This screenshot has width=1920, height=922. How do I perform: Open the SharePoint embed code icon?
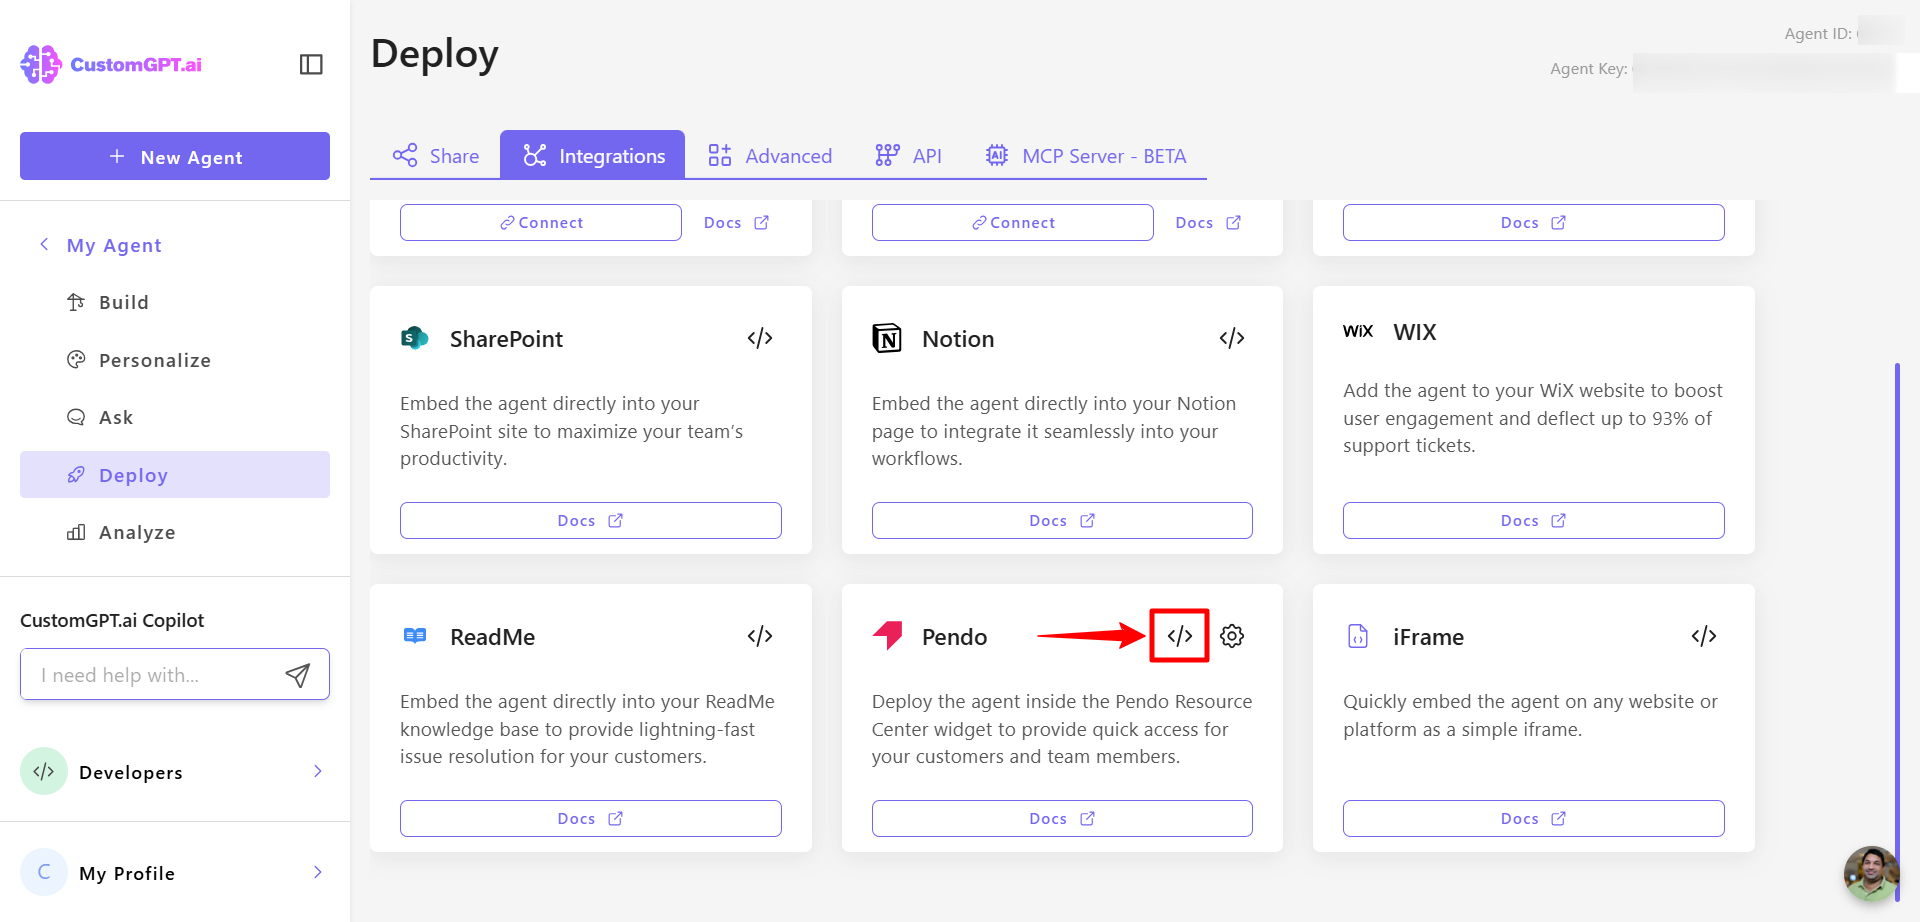tap(760, 338)
